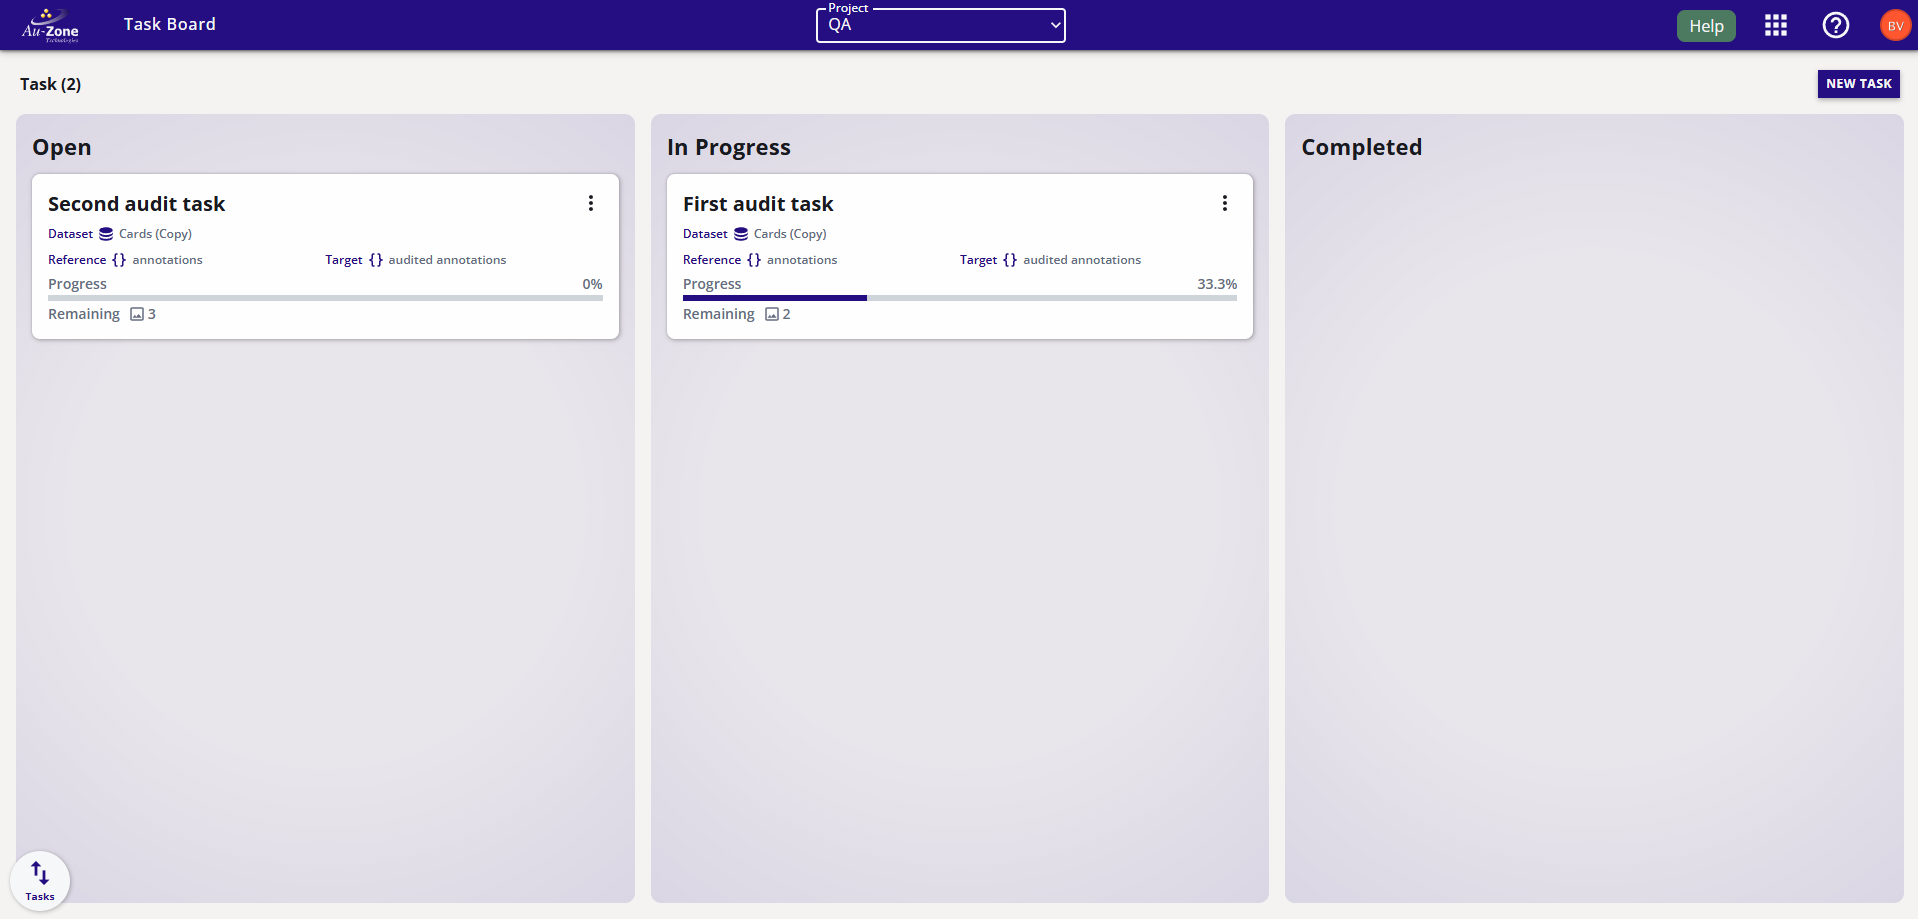Click the Completed column header

coord(1361,147)
